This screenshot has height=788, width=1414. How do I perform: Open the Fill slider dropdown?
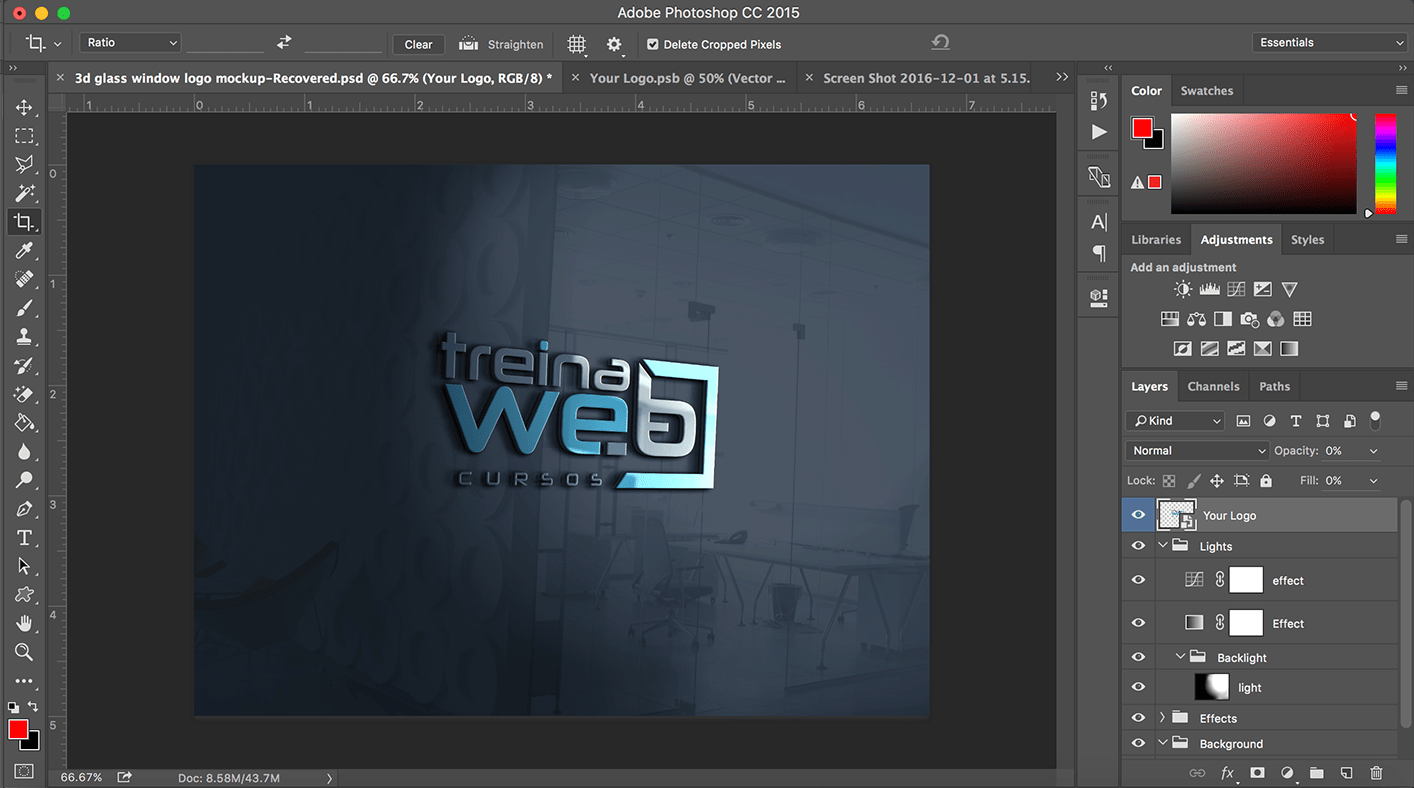point(1373,481)
